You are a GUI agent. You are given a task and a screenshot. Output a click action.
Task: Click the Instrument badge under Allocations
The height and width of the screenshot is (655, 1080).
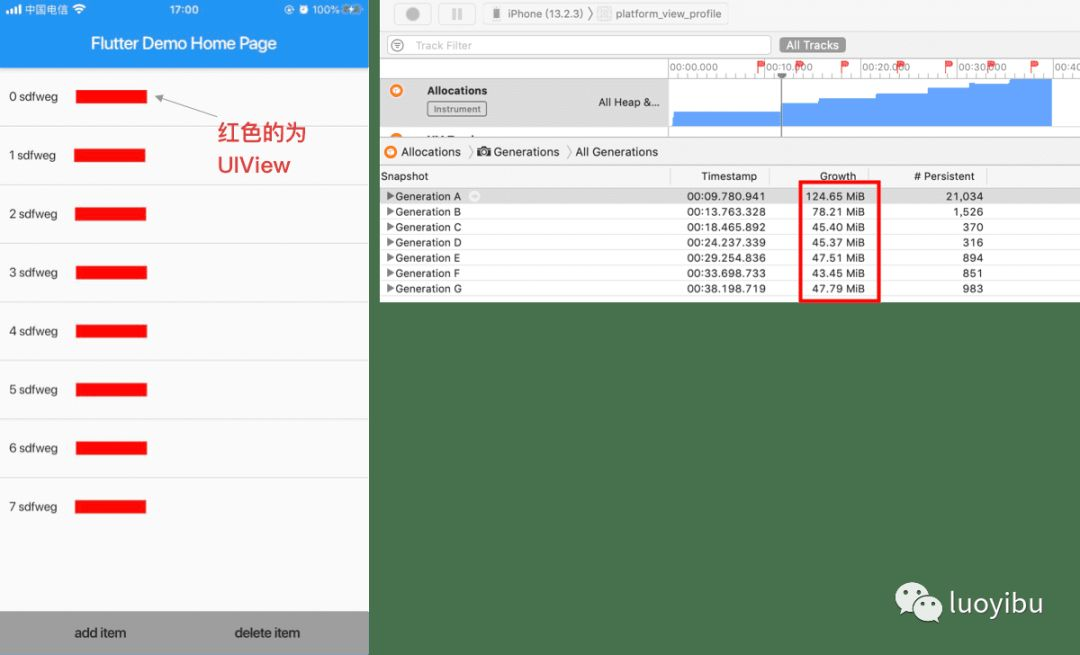point(457,109)
